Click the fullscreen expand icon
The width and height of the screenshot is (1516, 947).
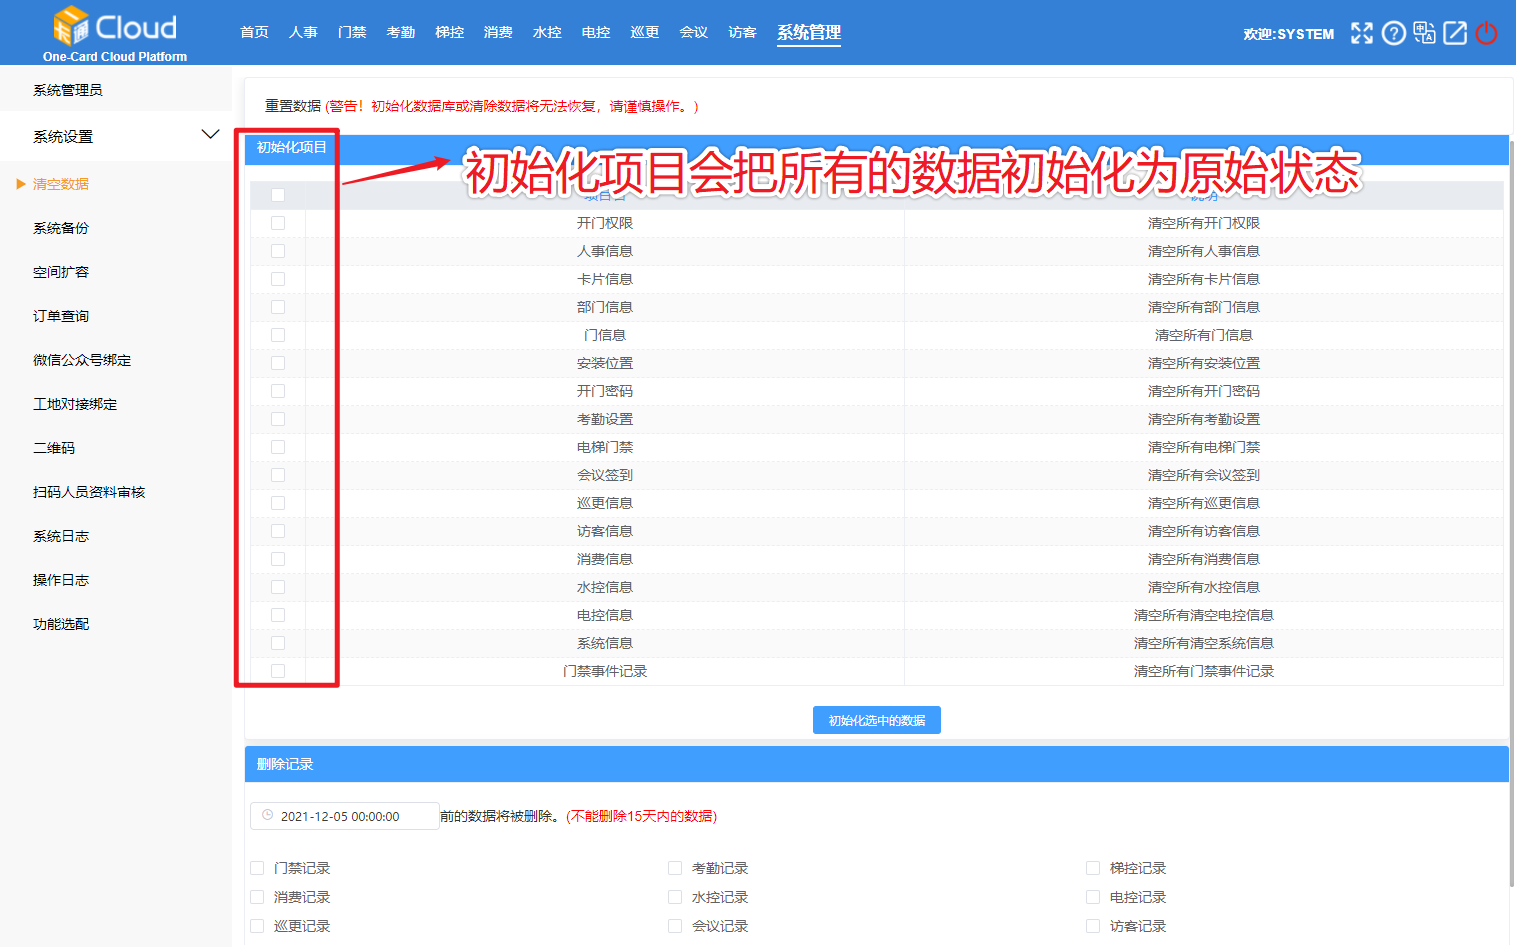(x=1361, y=33)
